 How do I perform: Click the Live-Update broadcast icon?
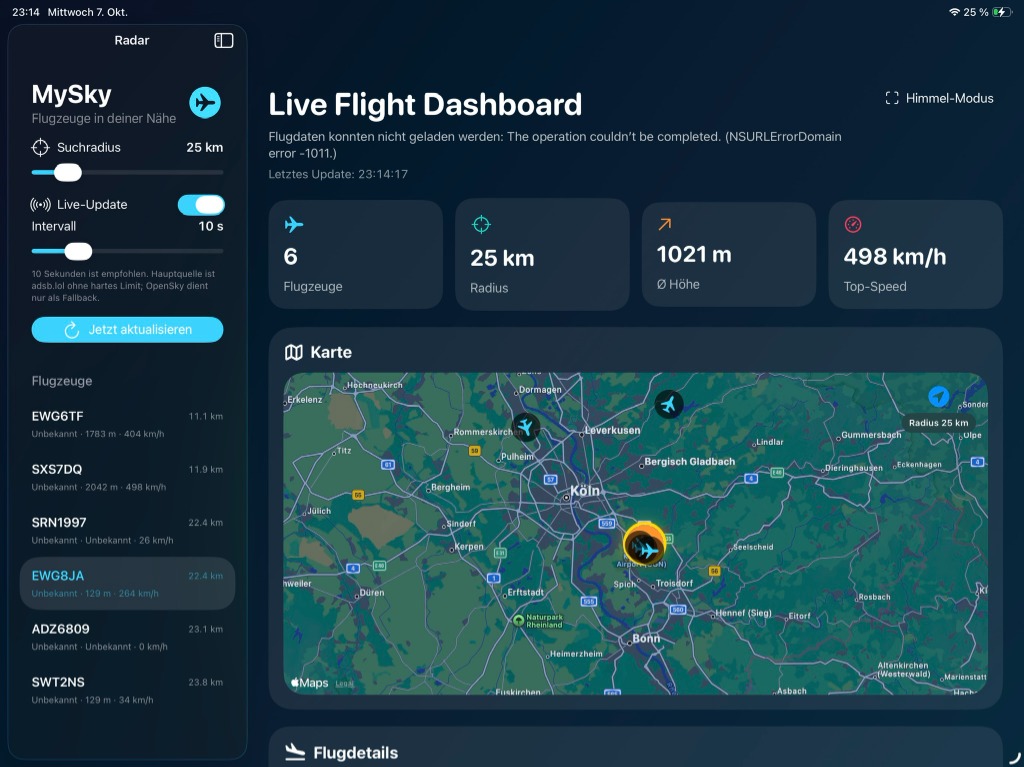(40, 204)
